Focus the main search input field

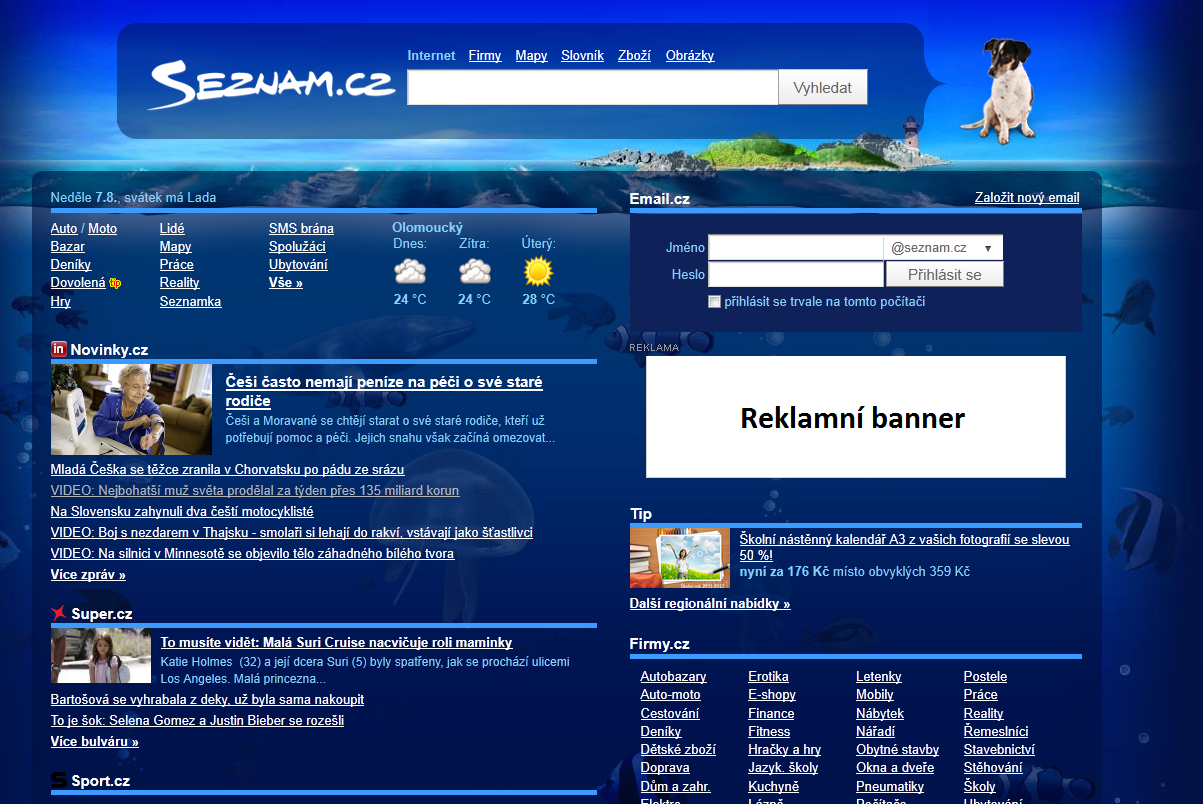592,88
